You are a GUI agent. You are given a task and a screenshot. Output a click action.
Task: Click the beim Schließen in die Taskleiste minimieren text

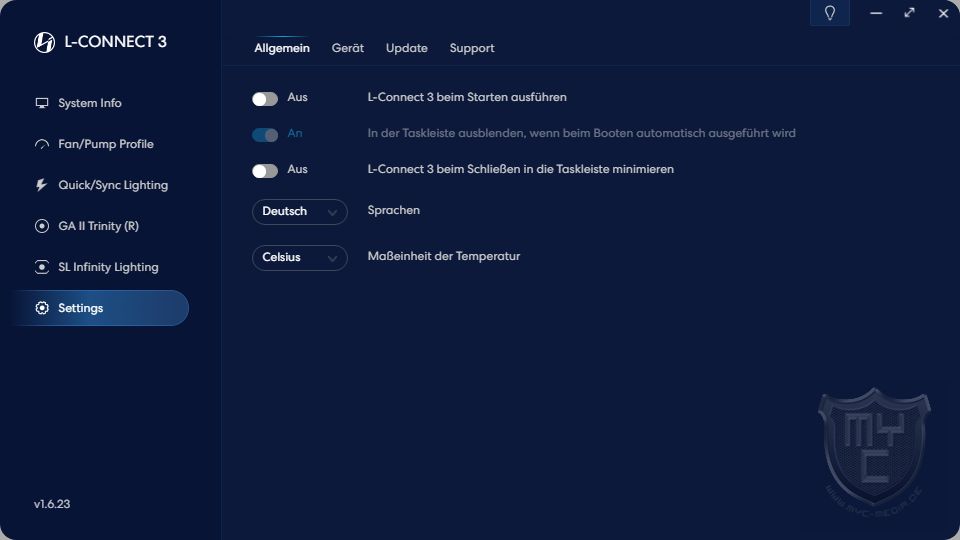click(x=520, y=170)
